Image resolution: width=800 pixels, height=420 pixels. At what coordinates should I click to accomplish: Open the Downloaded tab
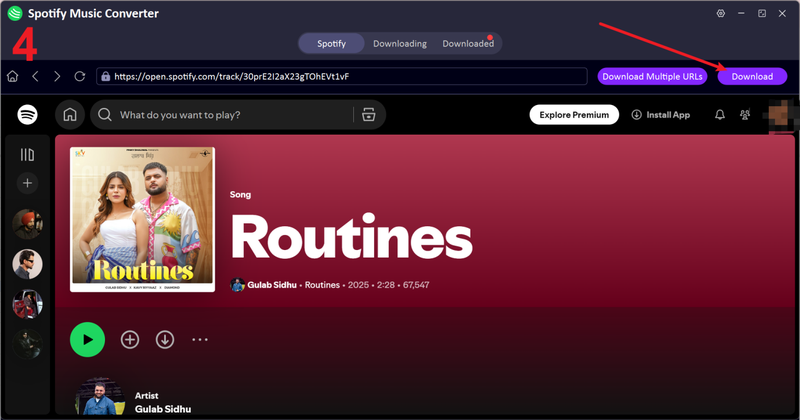[468, 44]
